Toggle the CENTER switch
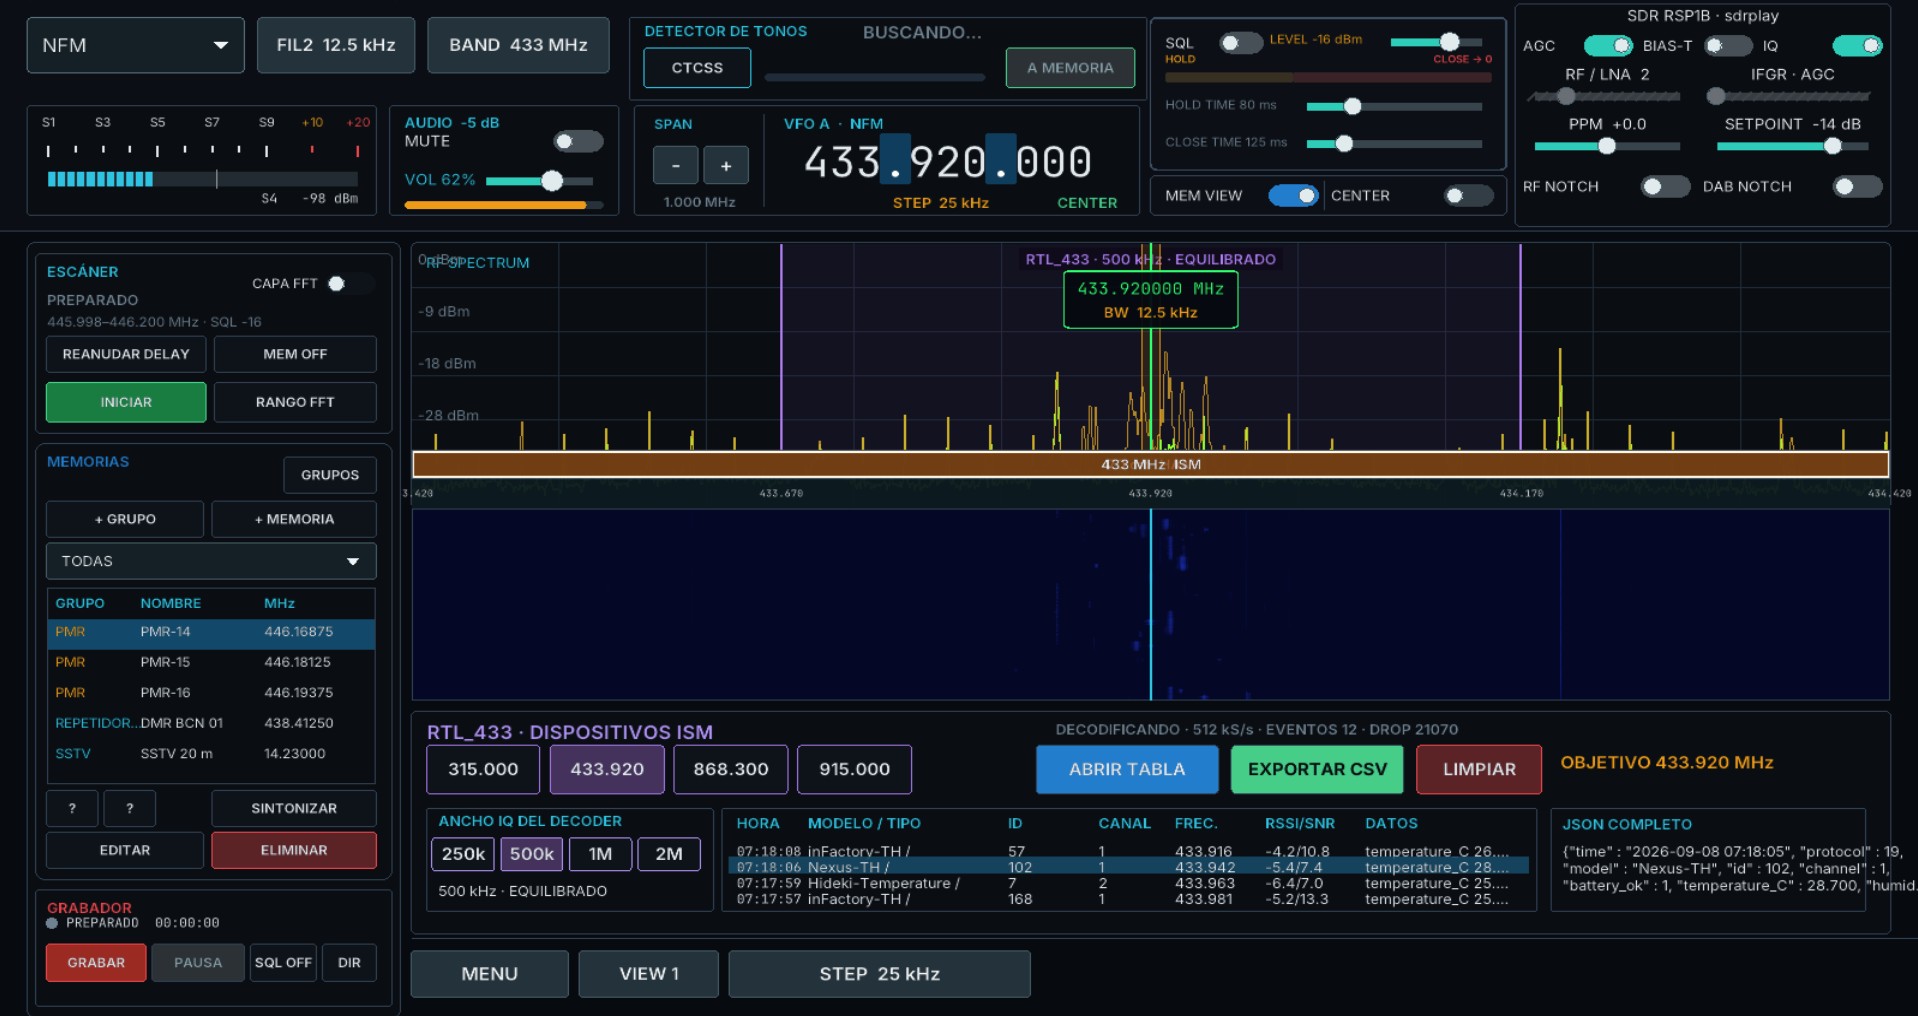The image size is (1918, 1016). point(1468,196)
